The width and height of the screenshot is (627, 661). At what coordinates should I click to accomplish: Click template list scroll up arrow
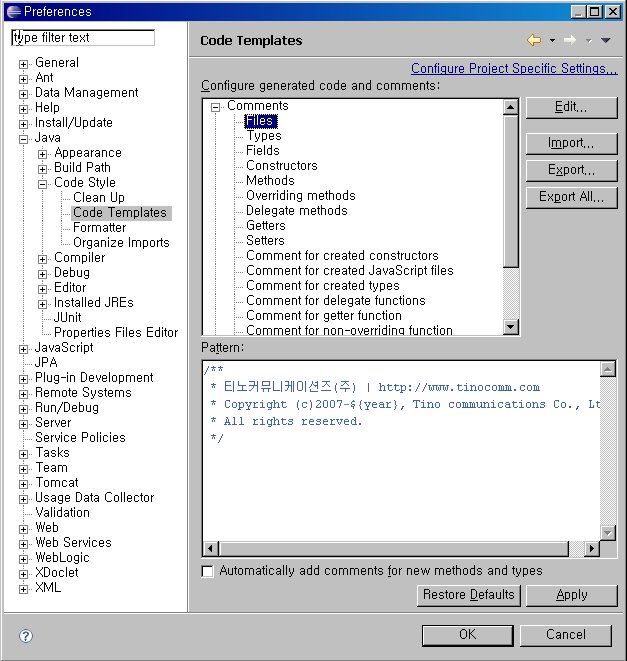511,107
